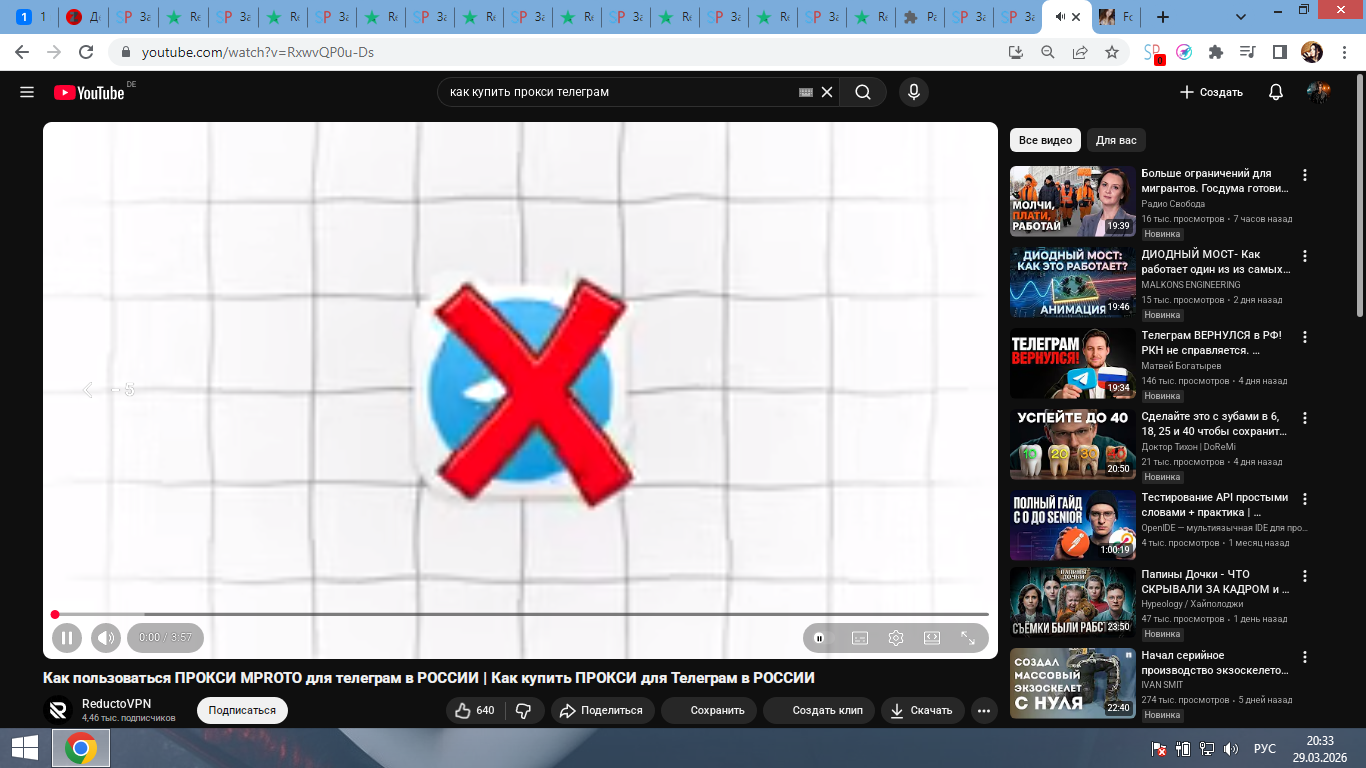Screen dimensions: 1366x768
Task: Open Тестирование API простыми словами video
Action: point(1214,504)
